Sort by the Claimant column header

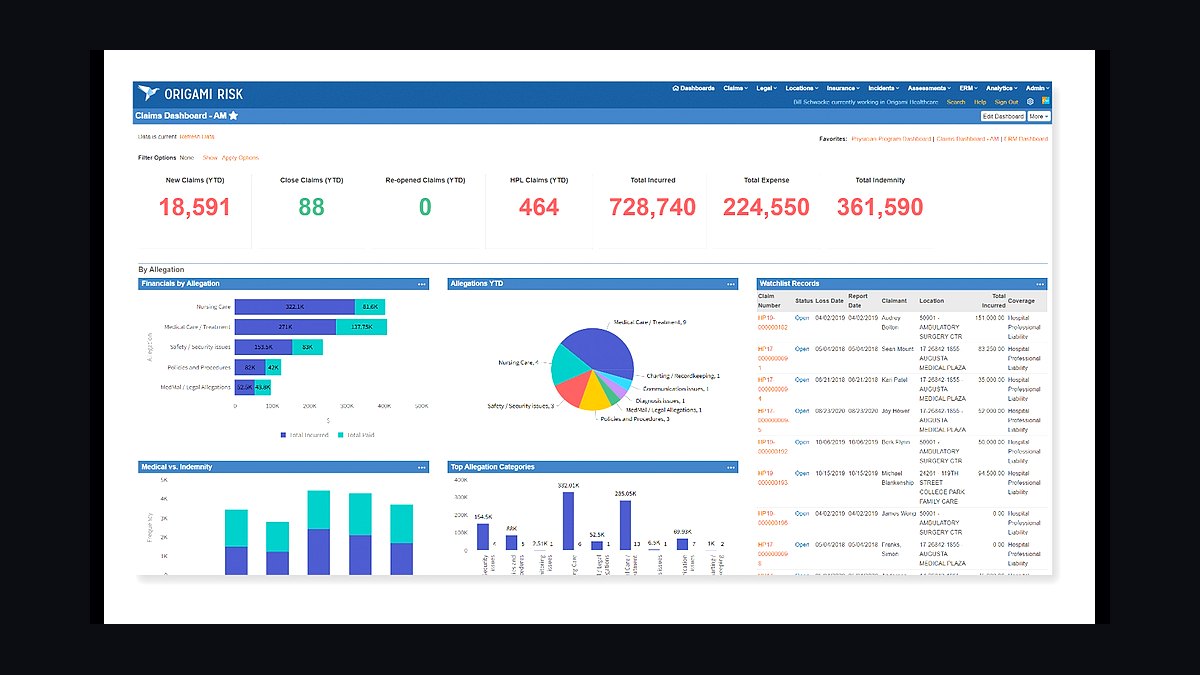point(894,300)
